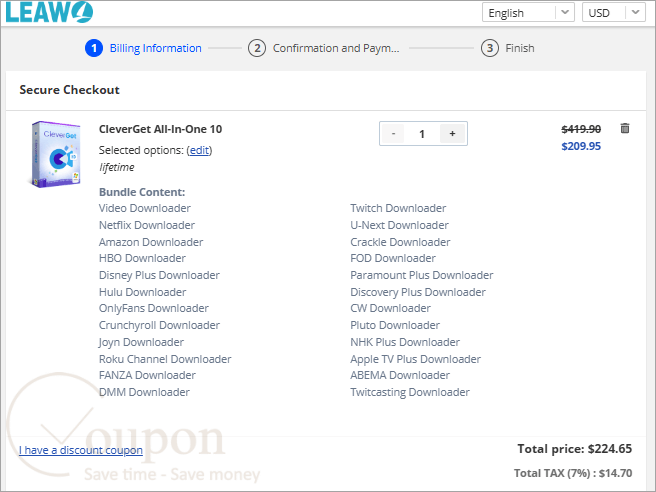Click the Secure Checkout heading
Screen dimensions: 656x492
(69, 90)
